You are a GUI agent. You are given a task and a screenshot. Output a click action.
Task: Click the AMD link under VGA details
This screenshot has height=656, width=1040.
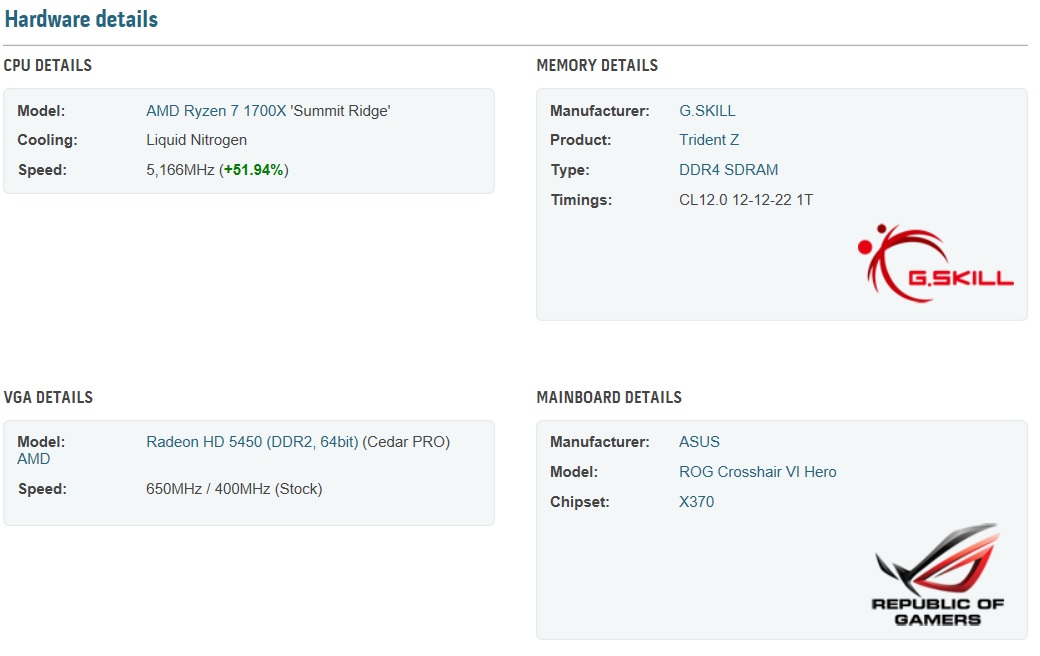(34, 459)
